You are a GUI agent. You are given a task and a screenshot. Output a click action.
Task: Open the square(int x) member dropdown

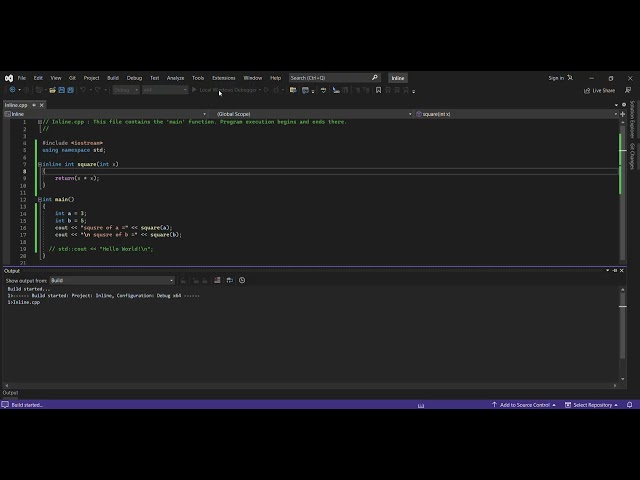(517, 114)
